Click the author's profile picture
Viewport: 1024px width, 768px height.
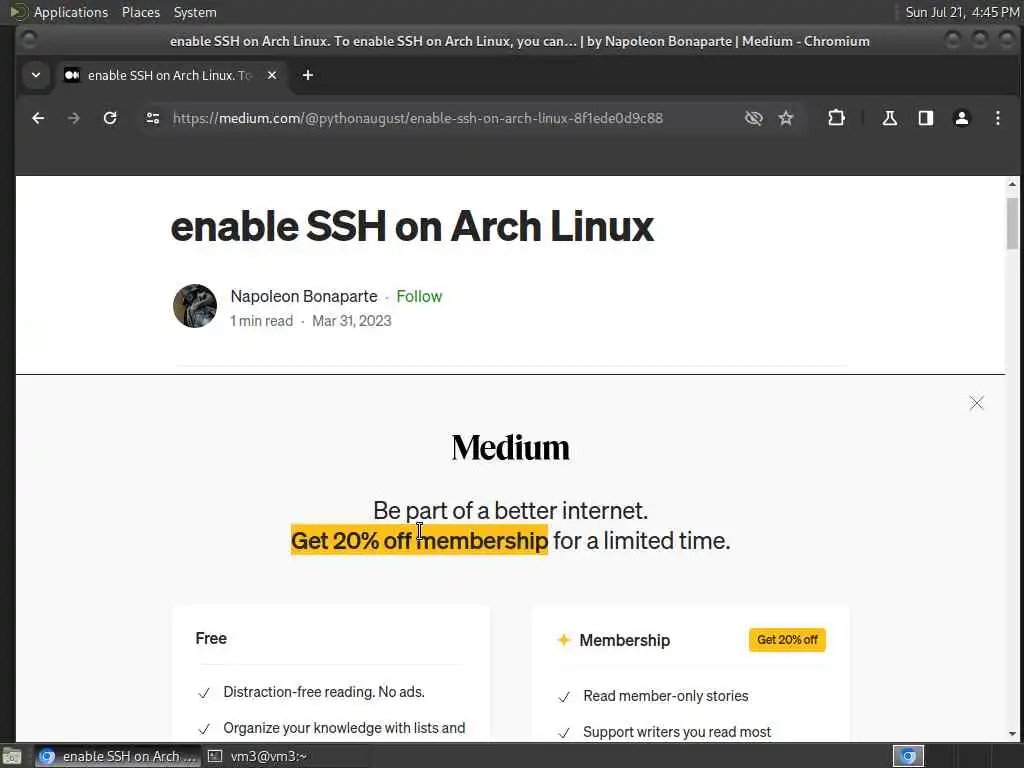pyautogui.click(x=195, y=306)
